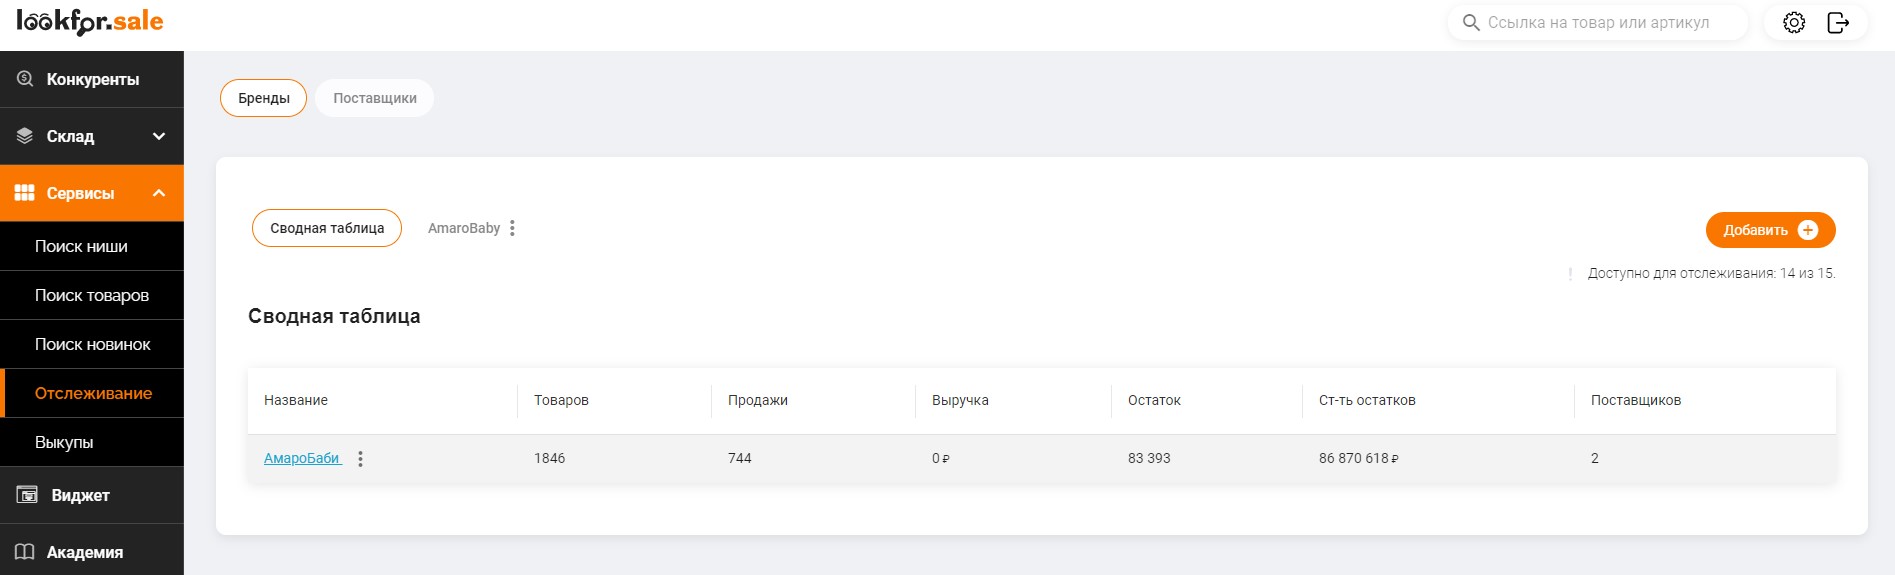The image size is (1895, 575).
Task: Click the Конкуренты sidebar icon
Action: pos(25,79)
